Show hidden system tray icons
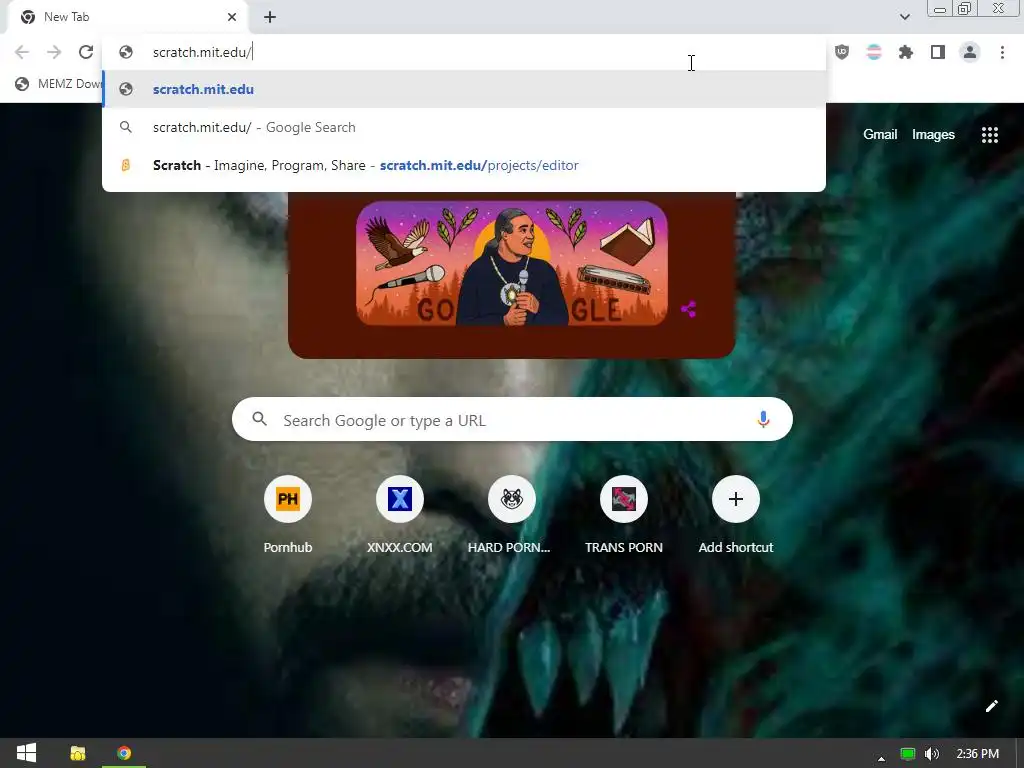Screen dimensions: 1024x768 881,758
